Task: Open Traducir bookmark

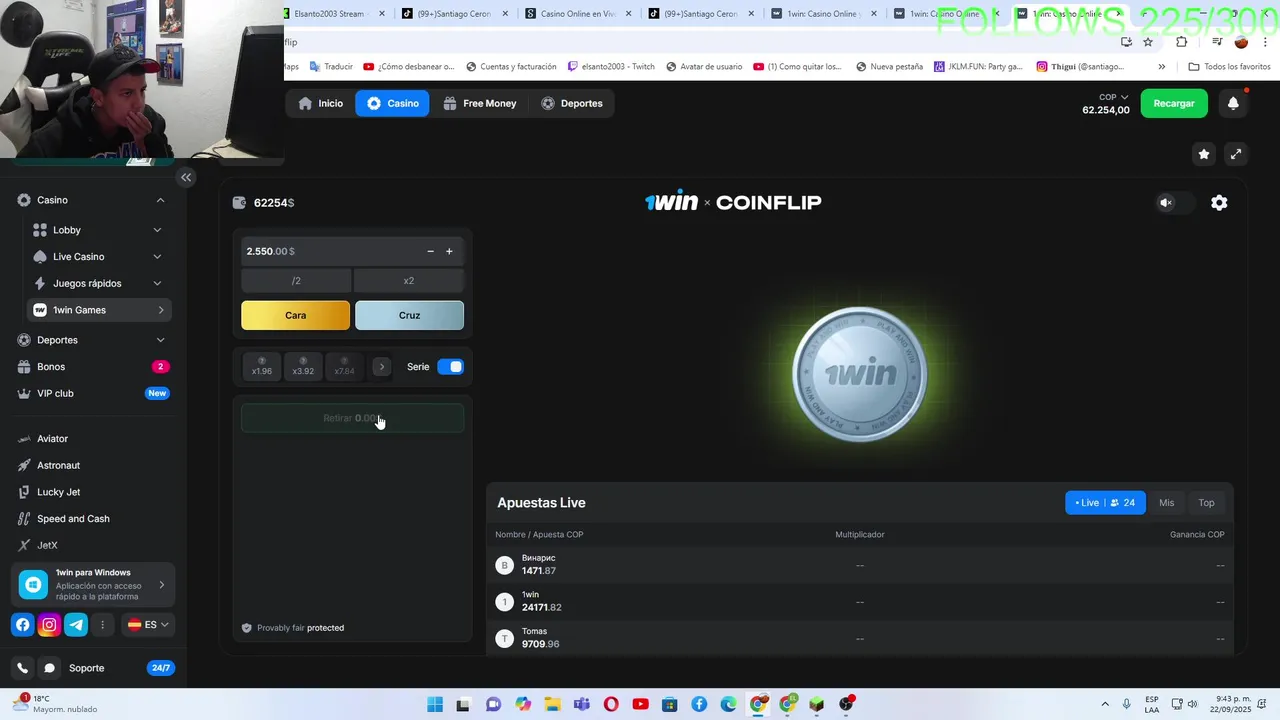Action: [331, 67]
